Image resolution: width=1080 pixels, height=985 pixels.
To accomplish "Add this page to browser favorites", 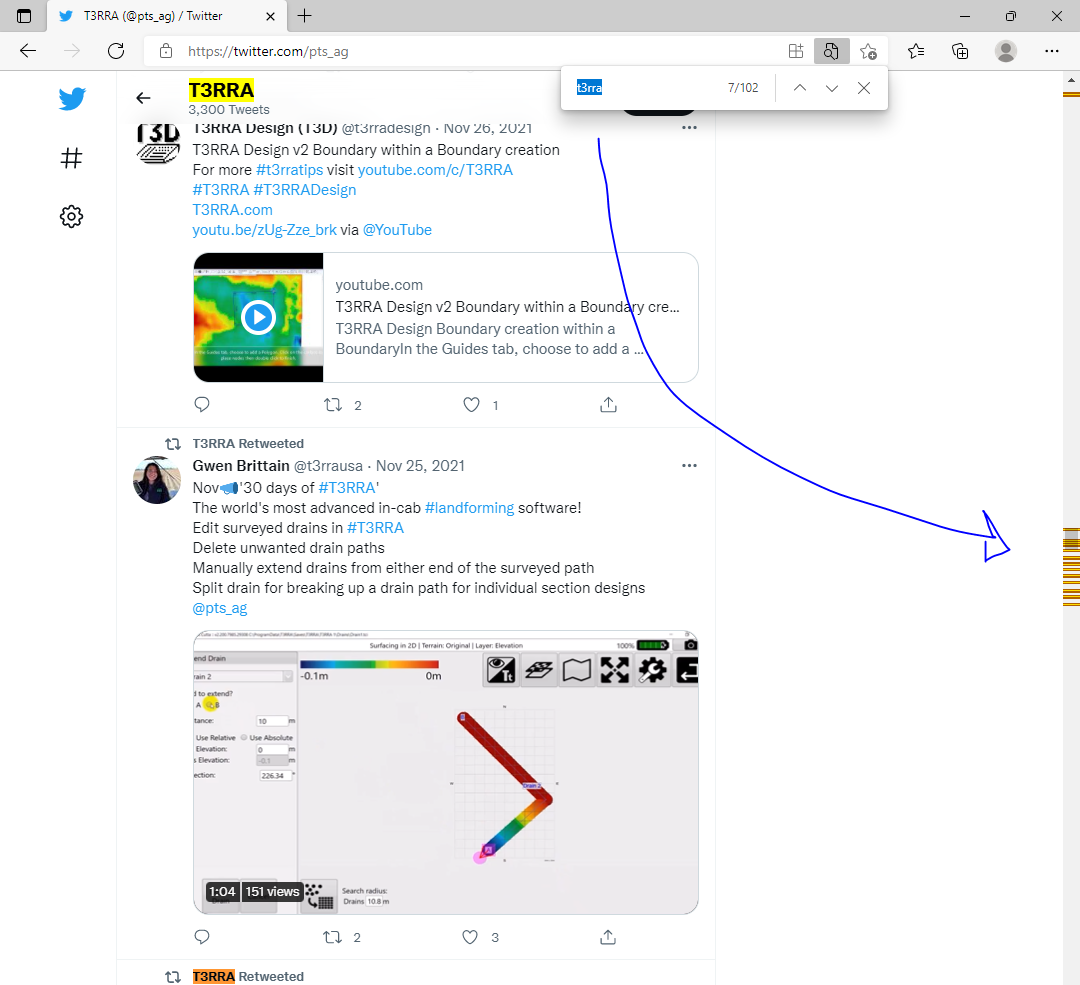I will pyautogui.click(x=868, y=51).
